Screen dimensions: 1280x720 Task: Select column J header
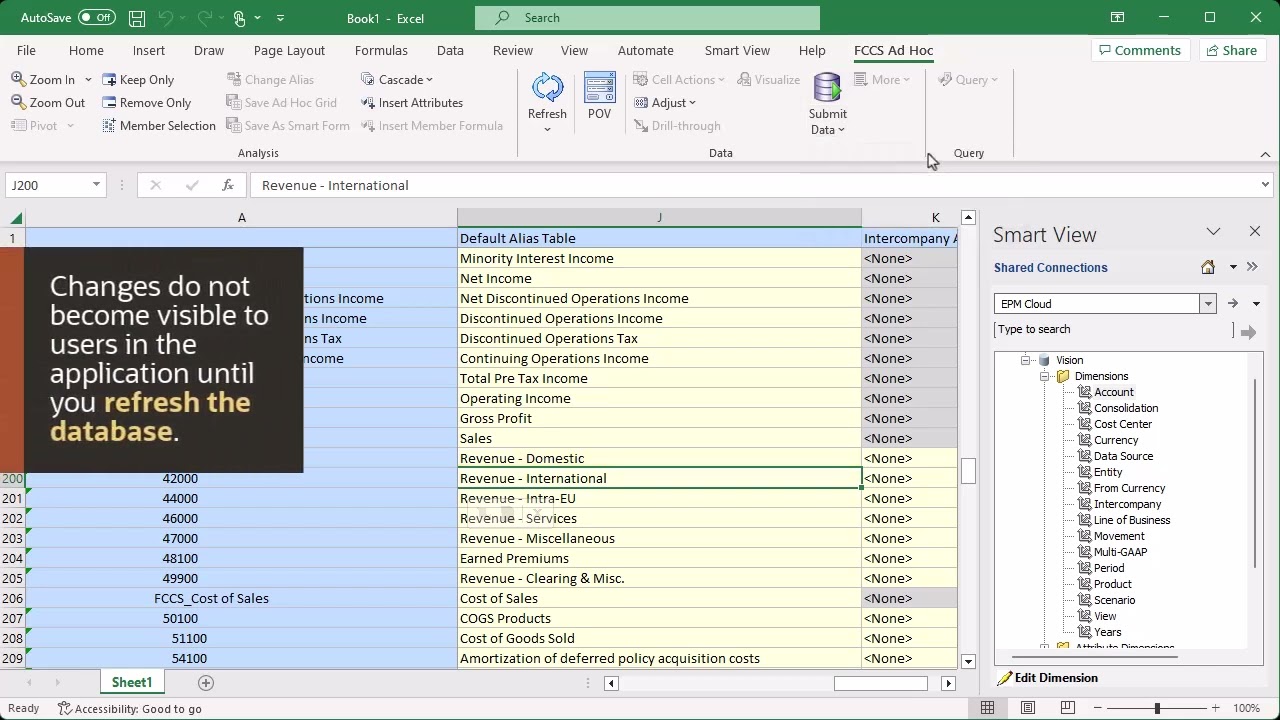pyautogui.click(x=659, y=218)
